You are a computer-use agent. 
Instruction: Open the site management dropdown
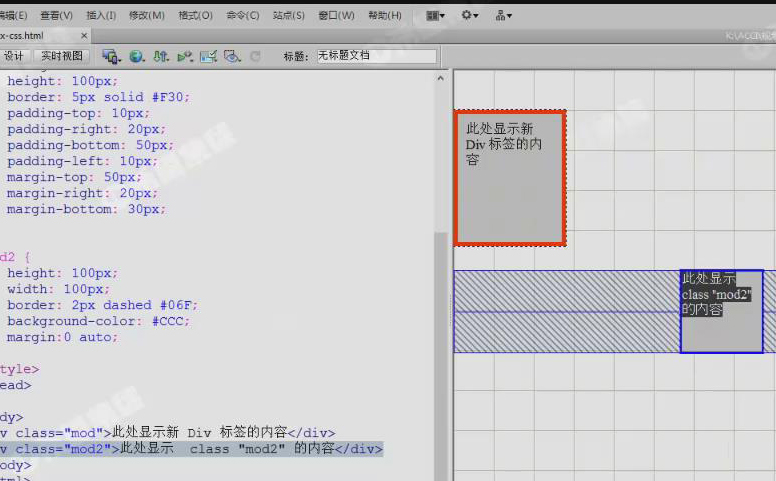[503, 15]
